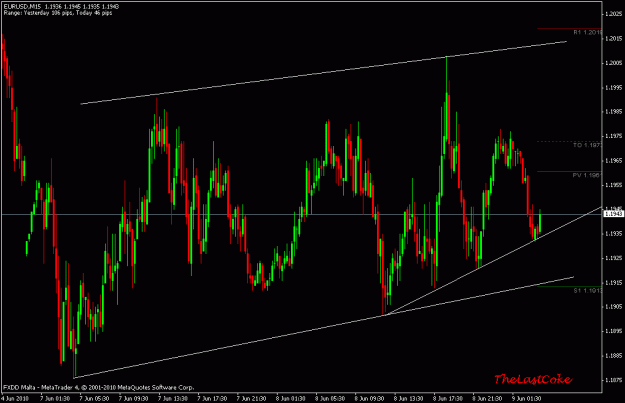The width and height of the screenshot is (625, 403).
Task: Click price axis value 1.1995
Action: (613, 87)
